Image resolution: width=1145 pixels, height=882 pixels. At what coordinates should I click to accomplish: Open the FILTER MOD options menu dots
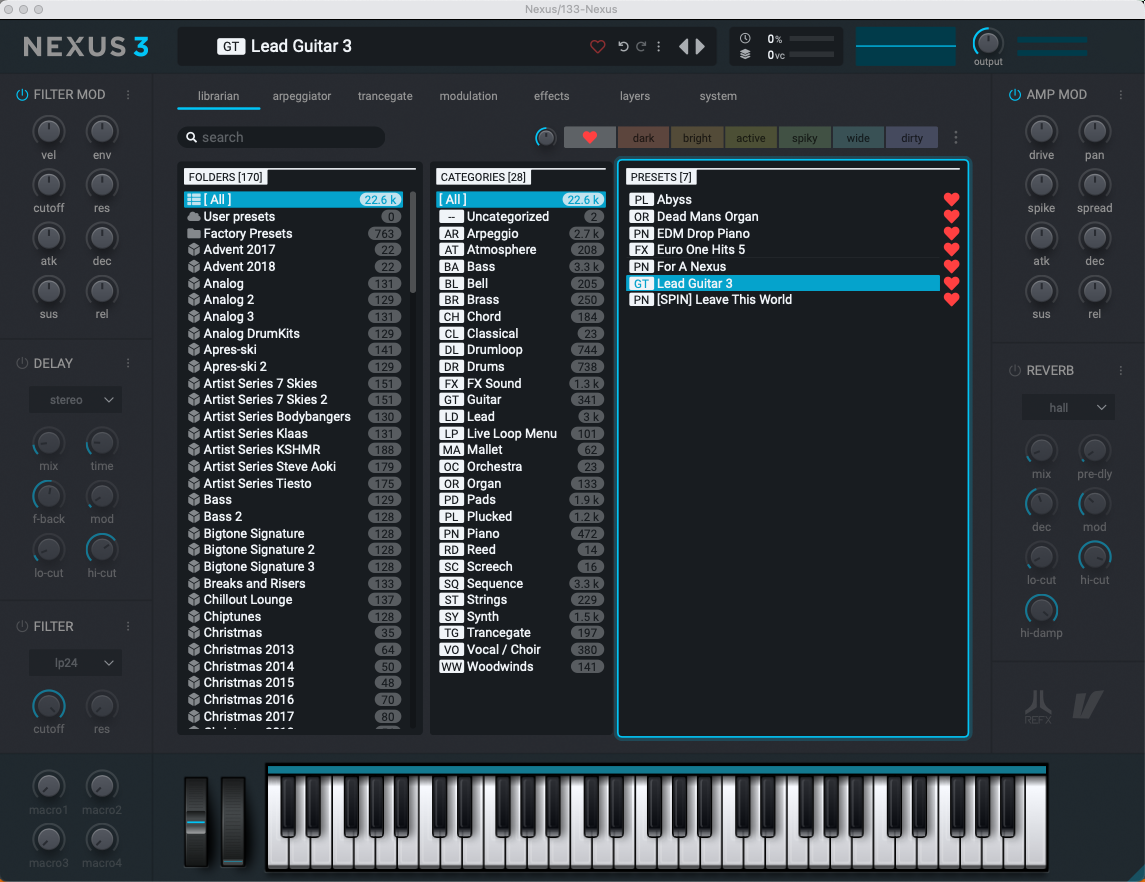tap(129, 95)
